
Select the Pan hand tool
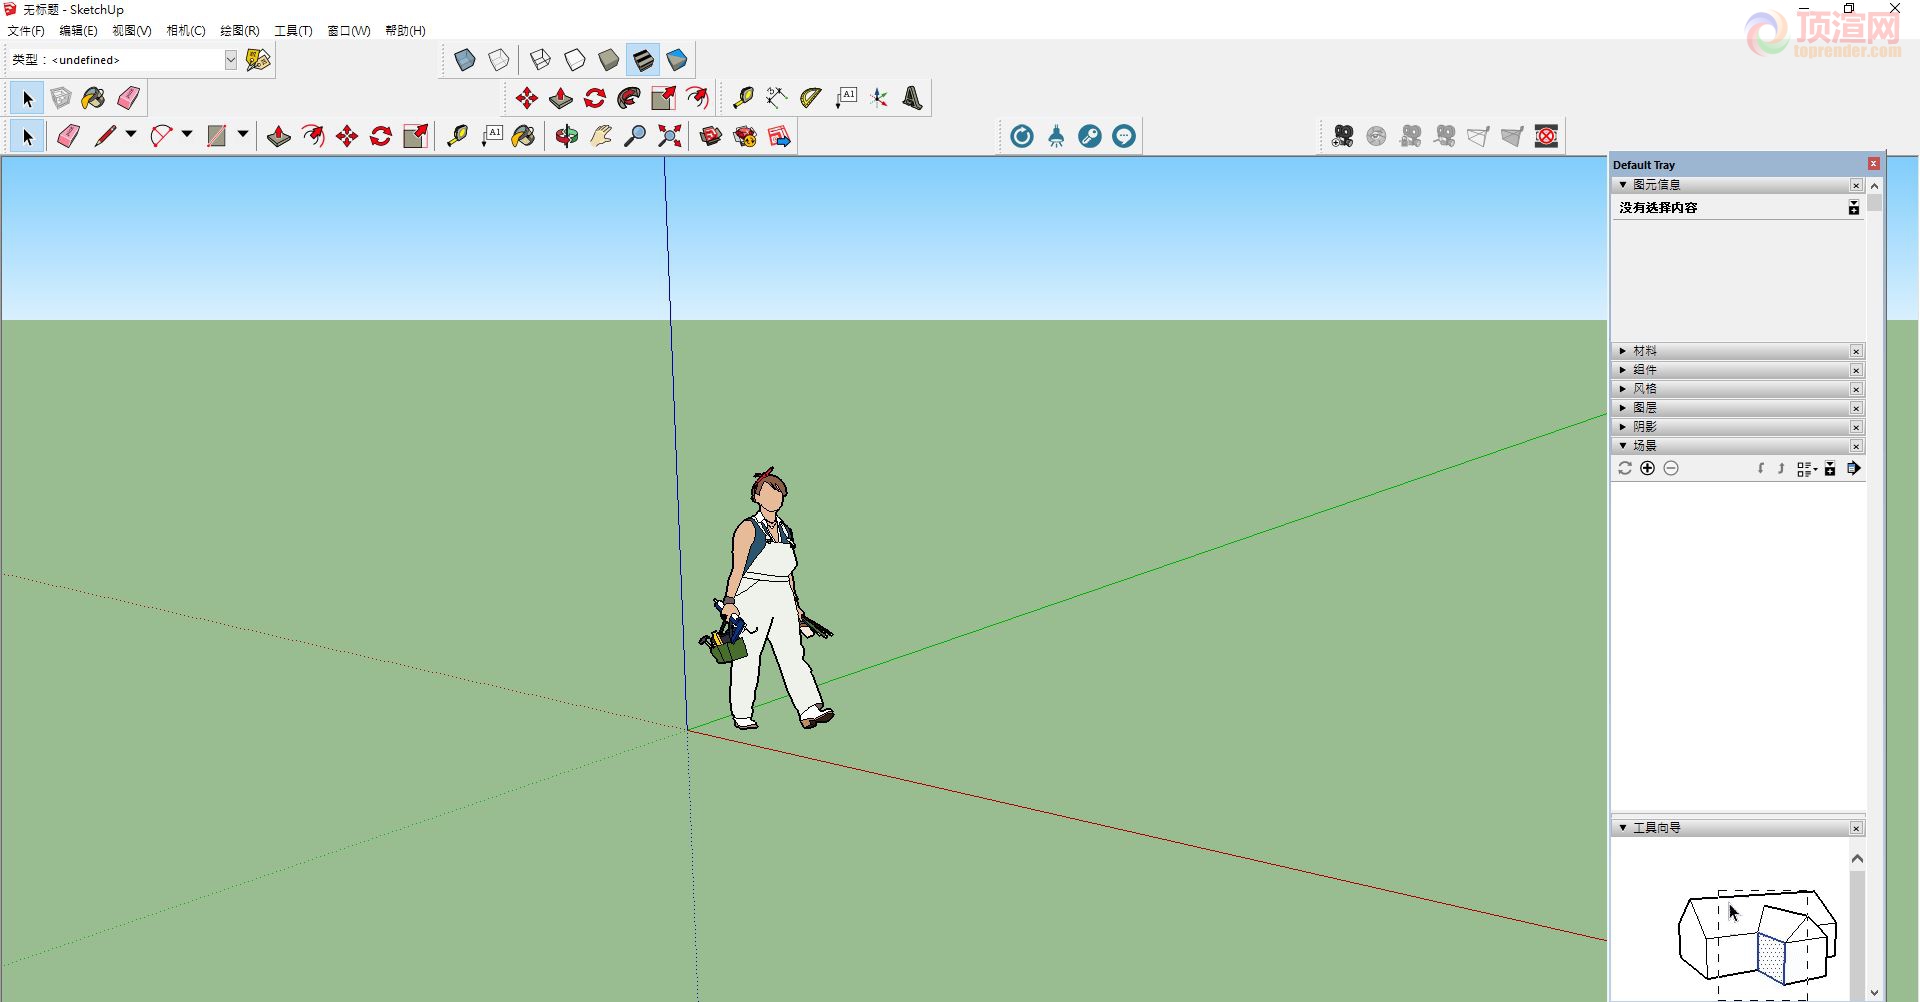click(x=601, y=136)
